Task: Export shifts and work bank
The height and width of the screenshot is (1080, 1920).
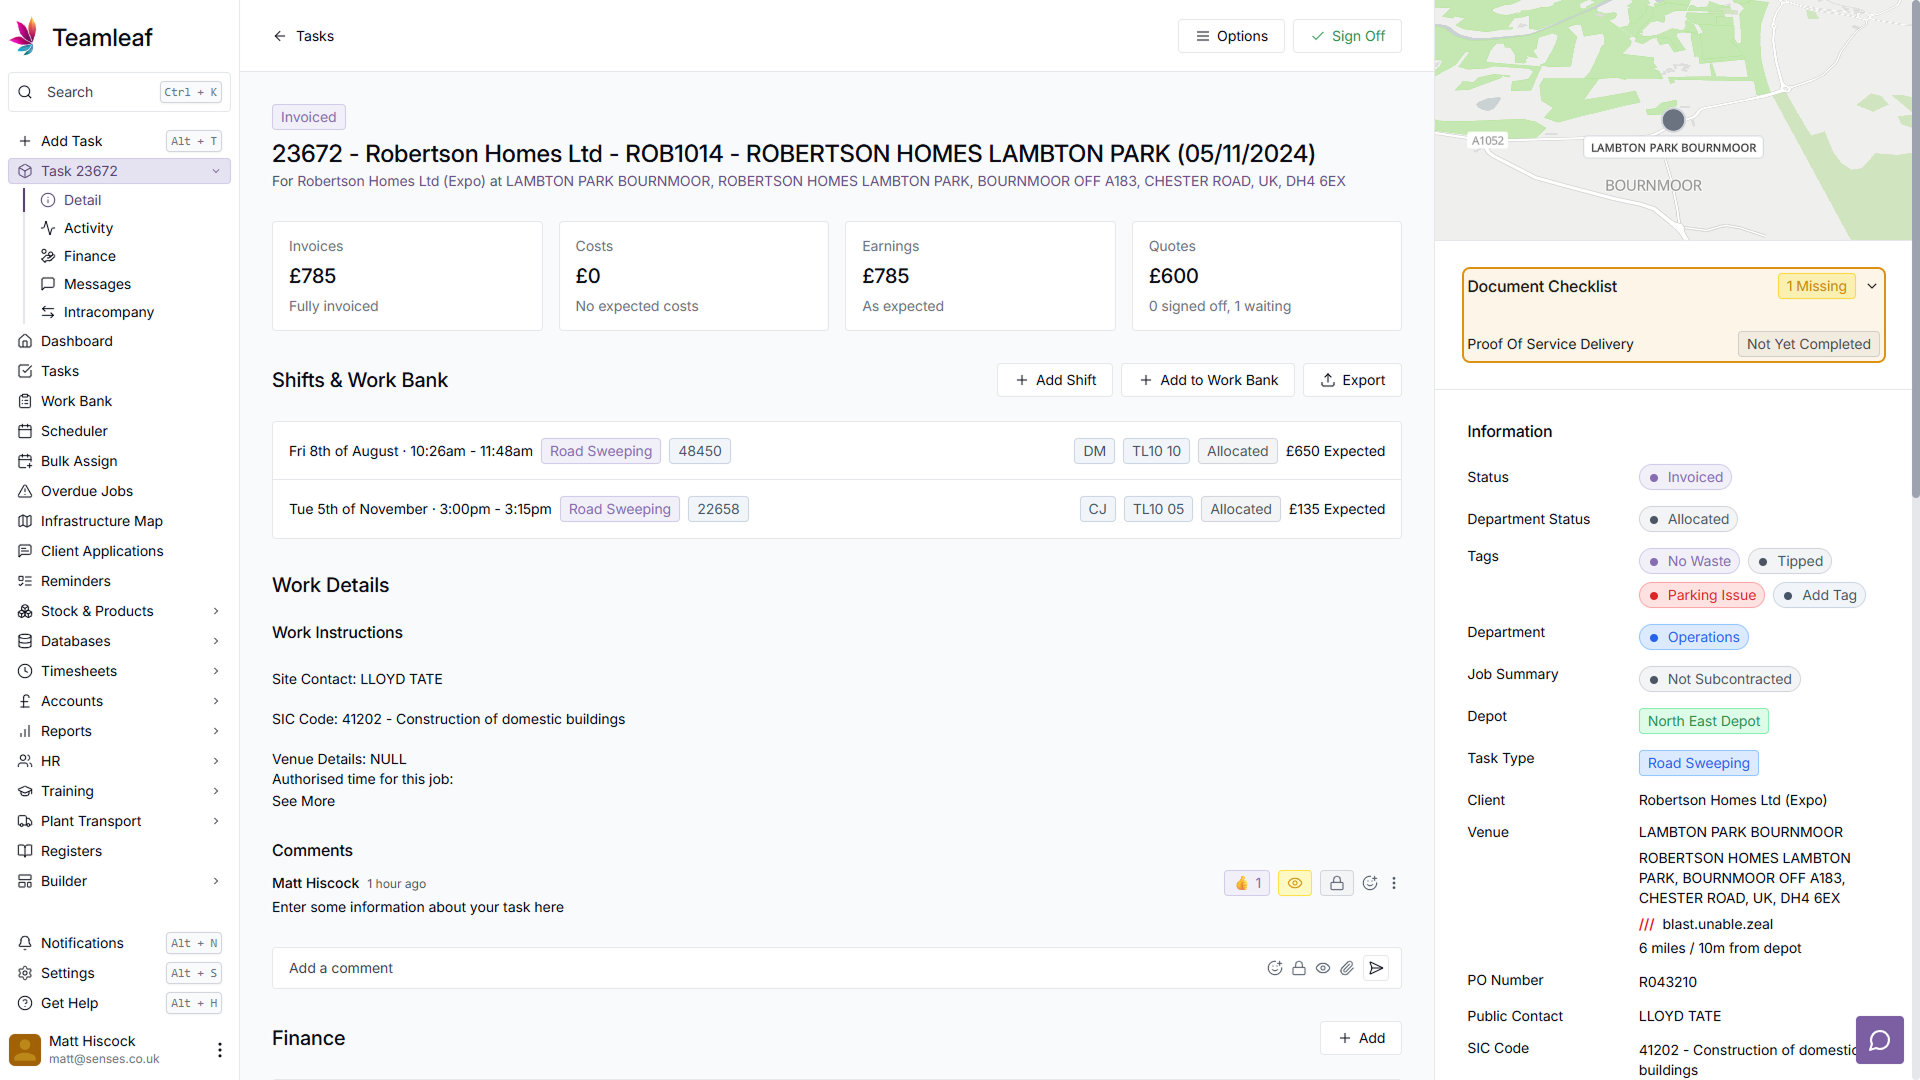Action: tap(1352, 380)
